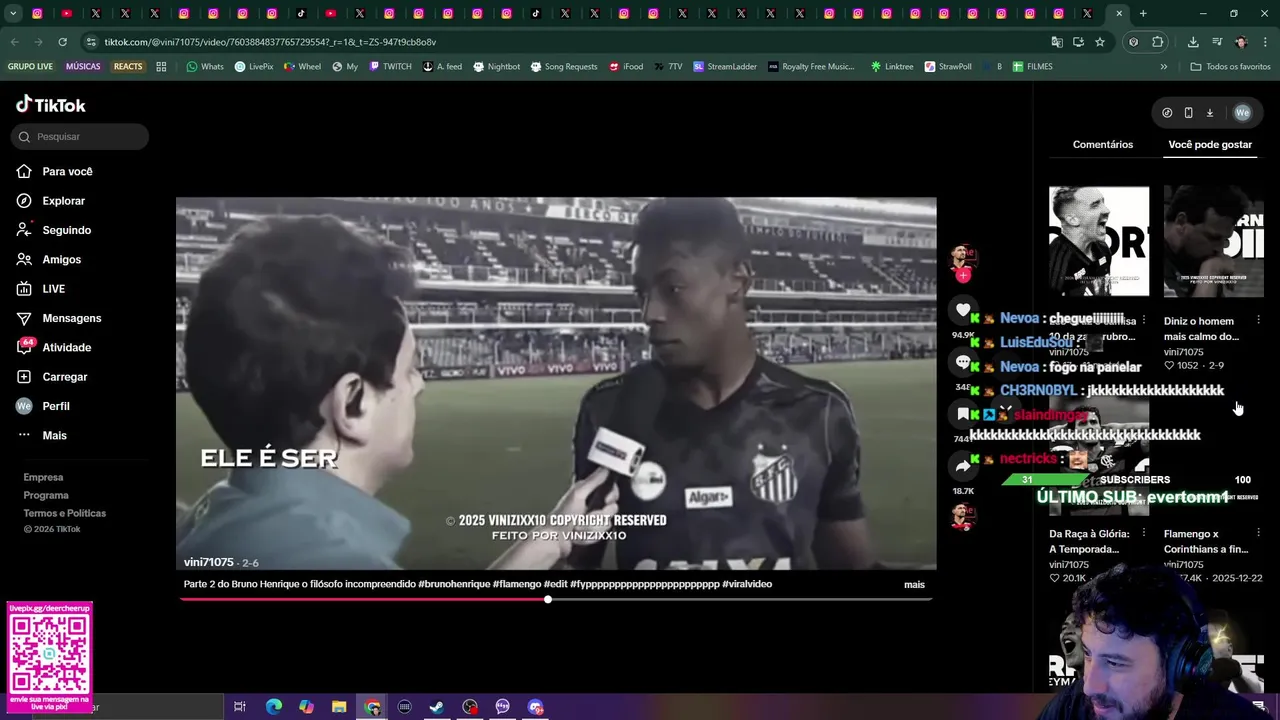Open the Da Raça à Glória video title
Image resolution: width=1280 pixels, height=720 pixels.
click(1089, 542)
